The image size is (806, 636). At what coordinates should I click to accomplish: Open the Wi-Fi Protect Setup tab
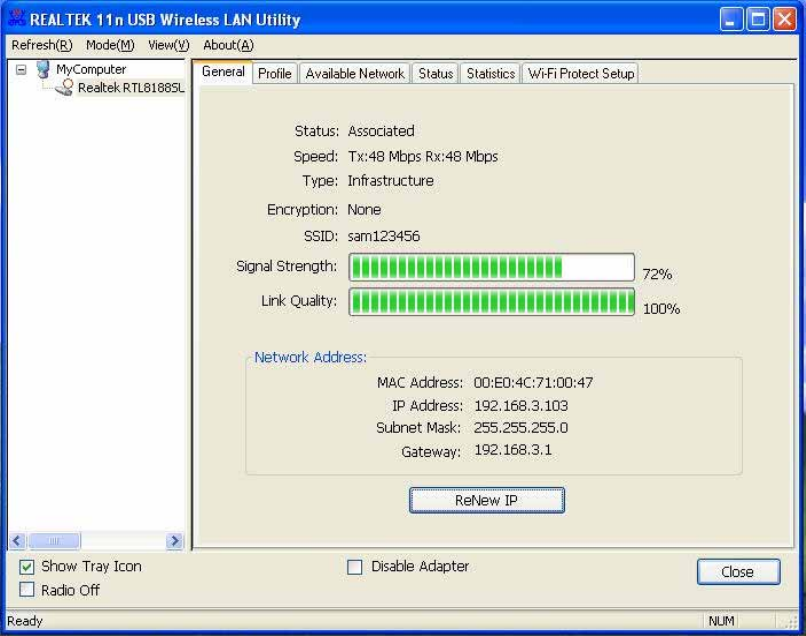tap(581, 74)
